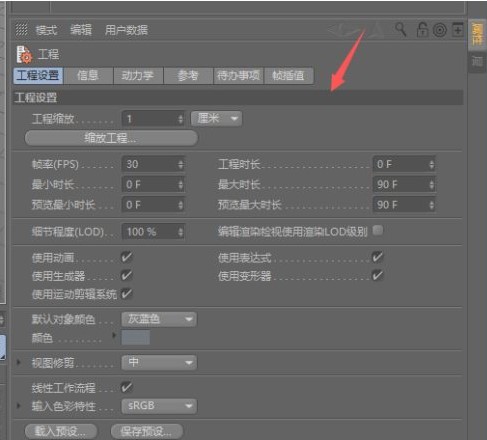This screenshot has height=440, width=487.
Task: Click the 工程 project gear icon
Action: click(x=24, y=54)
